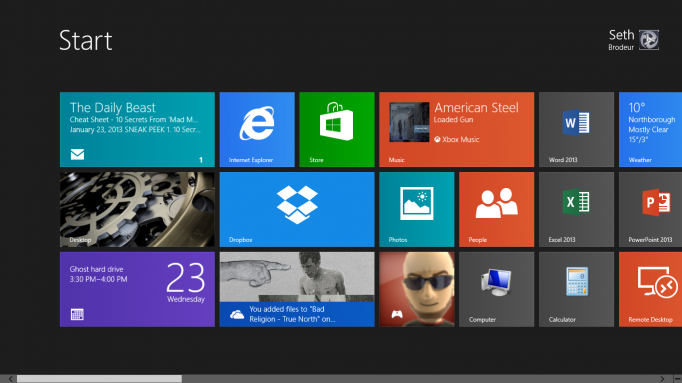Click the 'Ghost hard drive' appointment text
The height and width of the screenshot is (383, 682).
click(x=97, y=269)
